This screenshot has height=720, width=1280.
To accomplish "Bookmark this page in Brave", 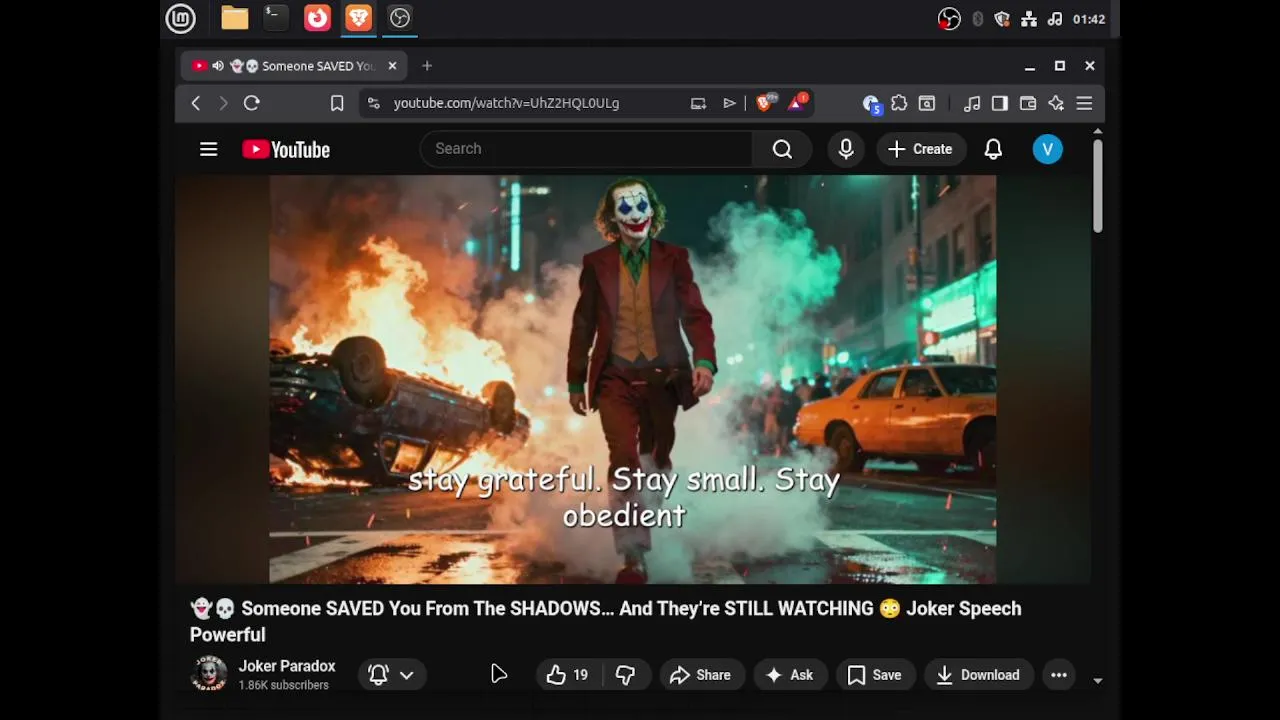I will pyautogui.click(x=337, y=103).
